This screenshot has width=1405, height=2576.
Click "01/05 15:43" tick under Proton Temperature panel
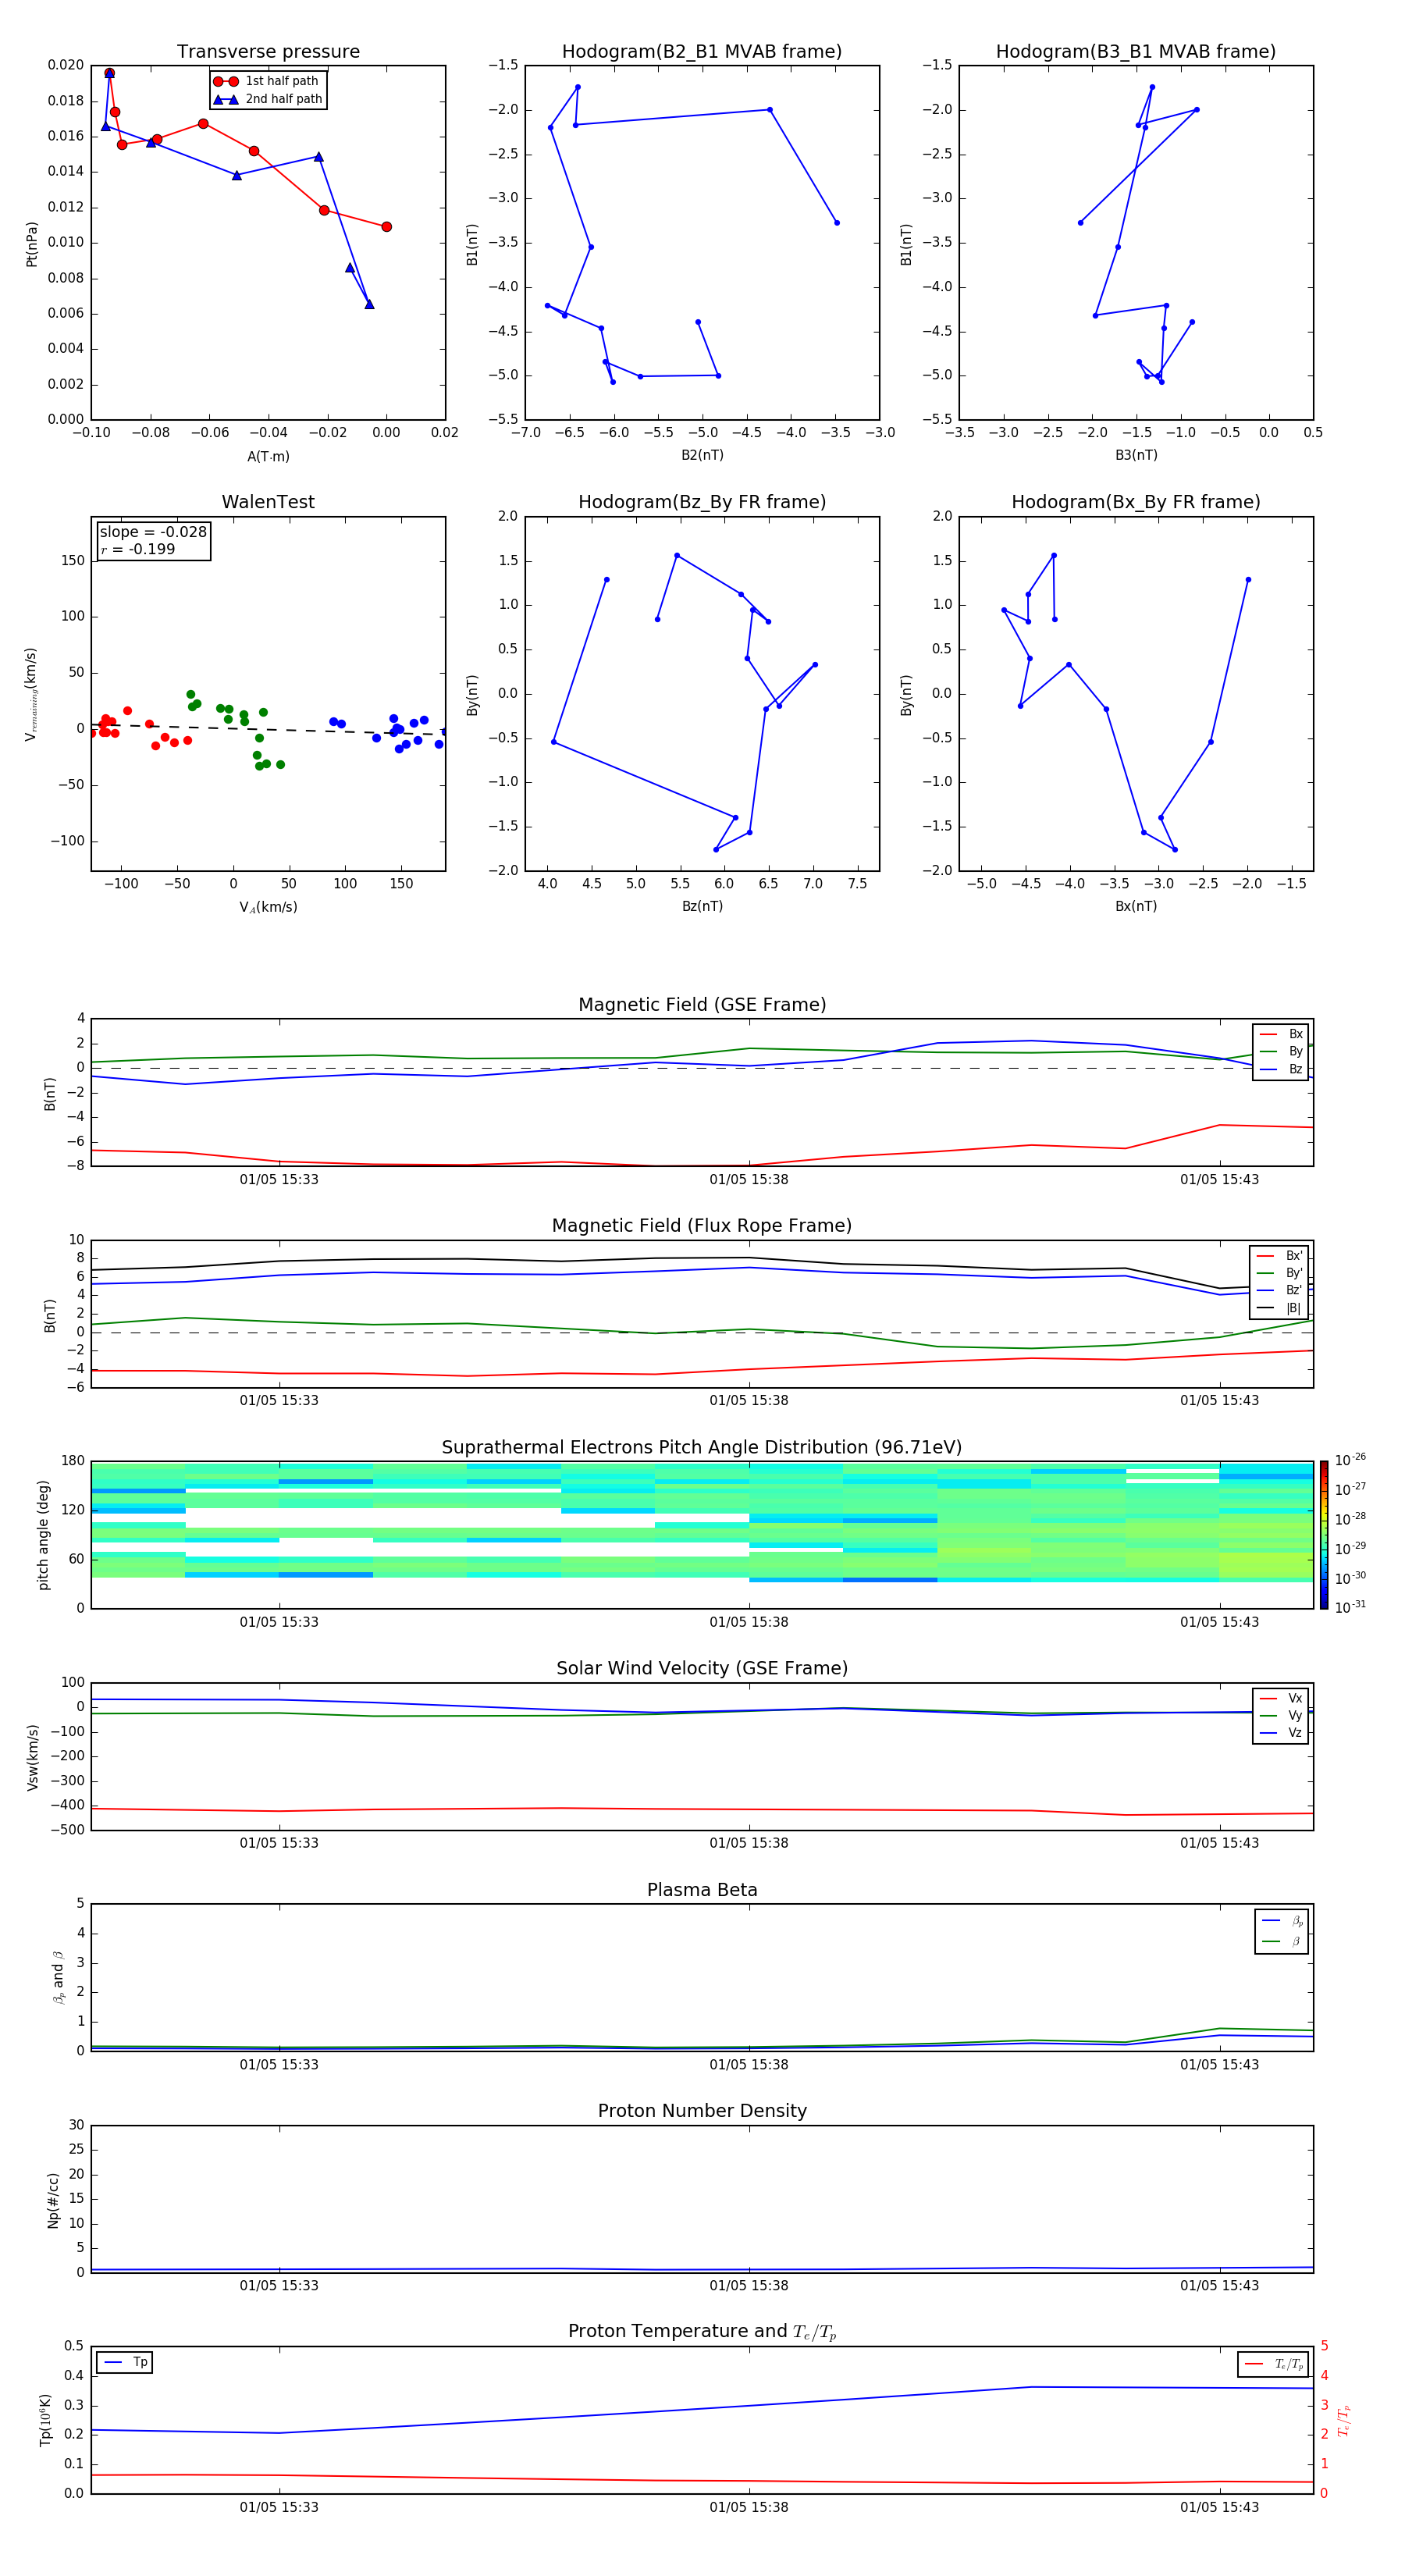(1219, 2507)
